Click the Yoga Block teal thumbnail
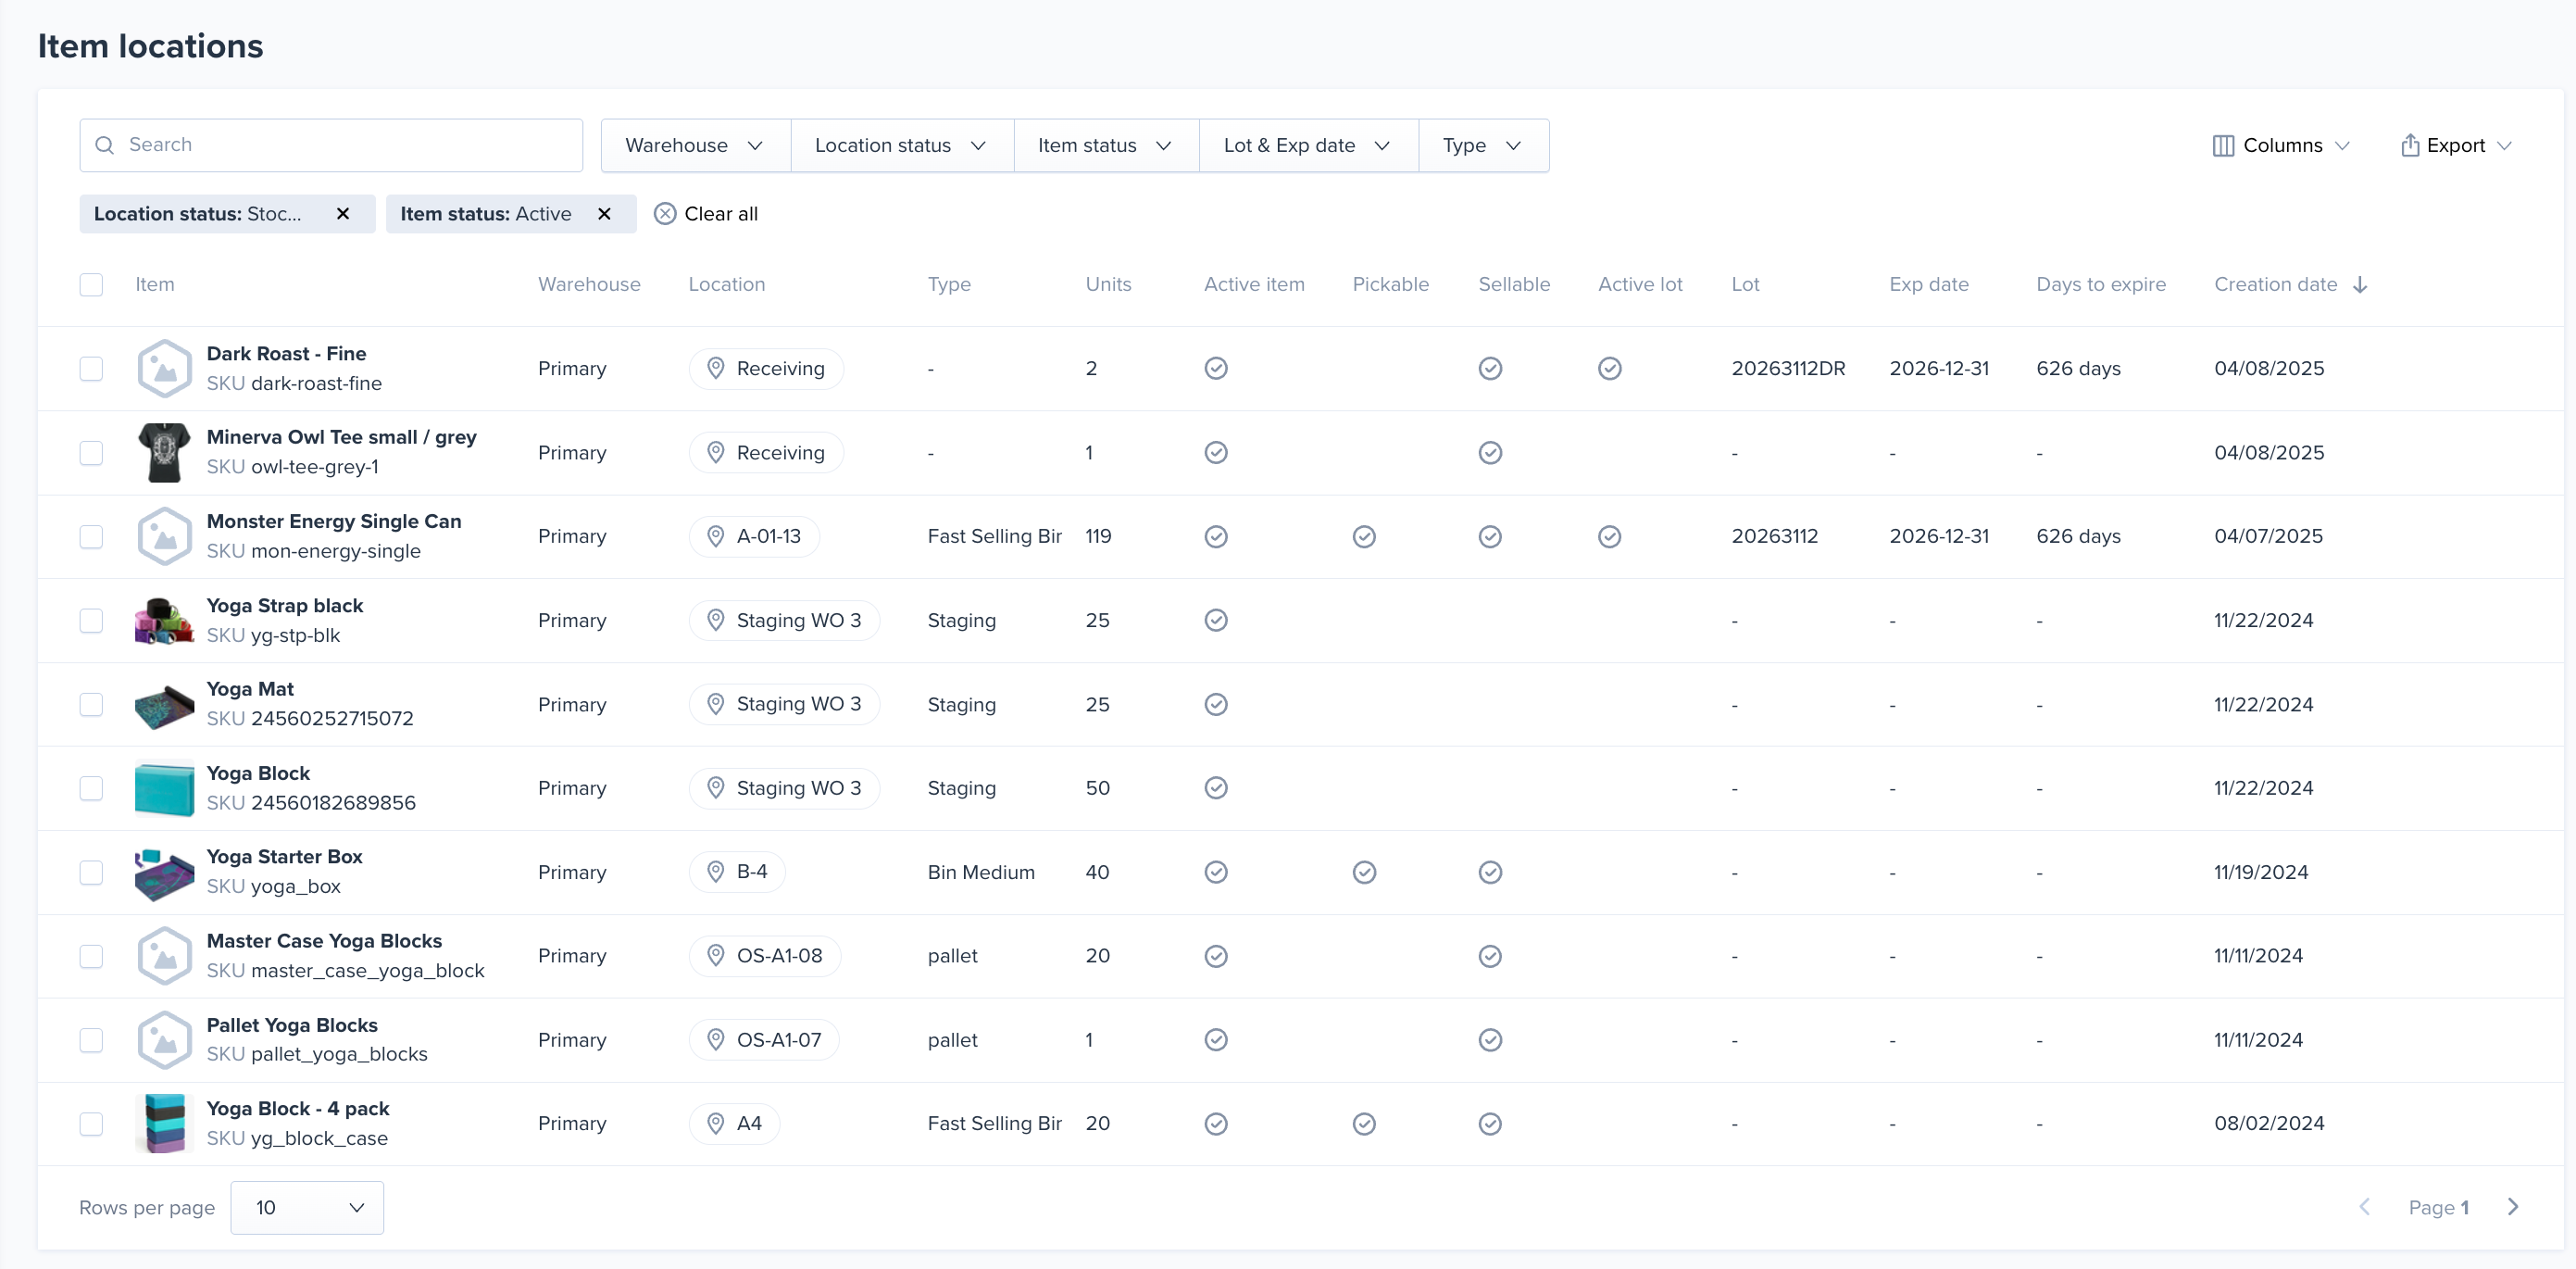2576x1269 pixels. point(164,789)
